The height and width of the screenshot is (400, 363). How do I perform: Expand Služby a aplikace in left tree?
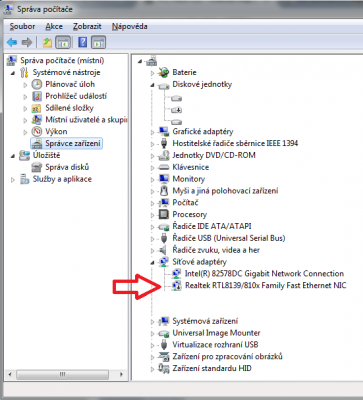click(13, 180)
